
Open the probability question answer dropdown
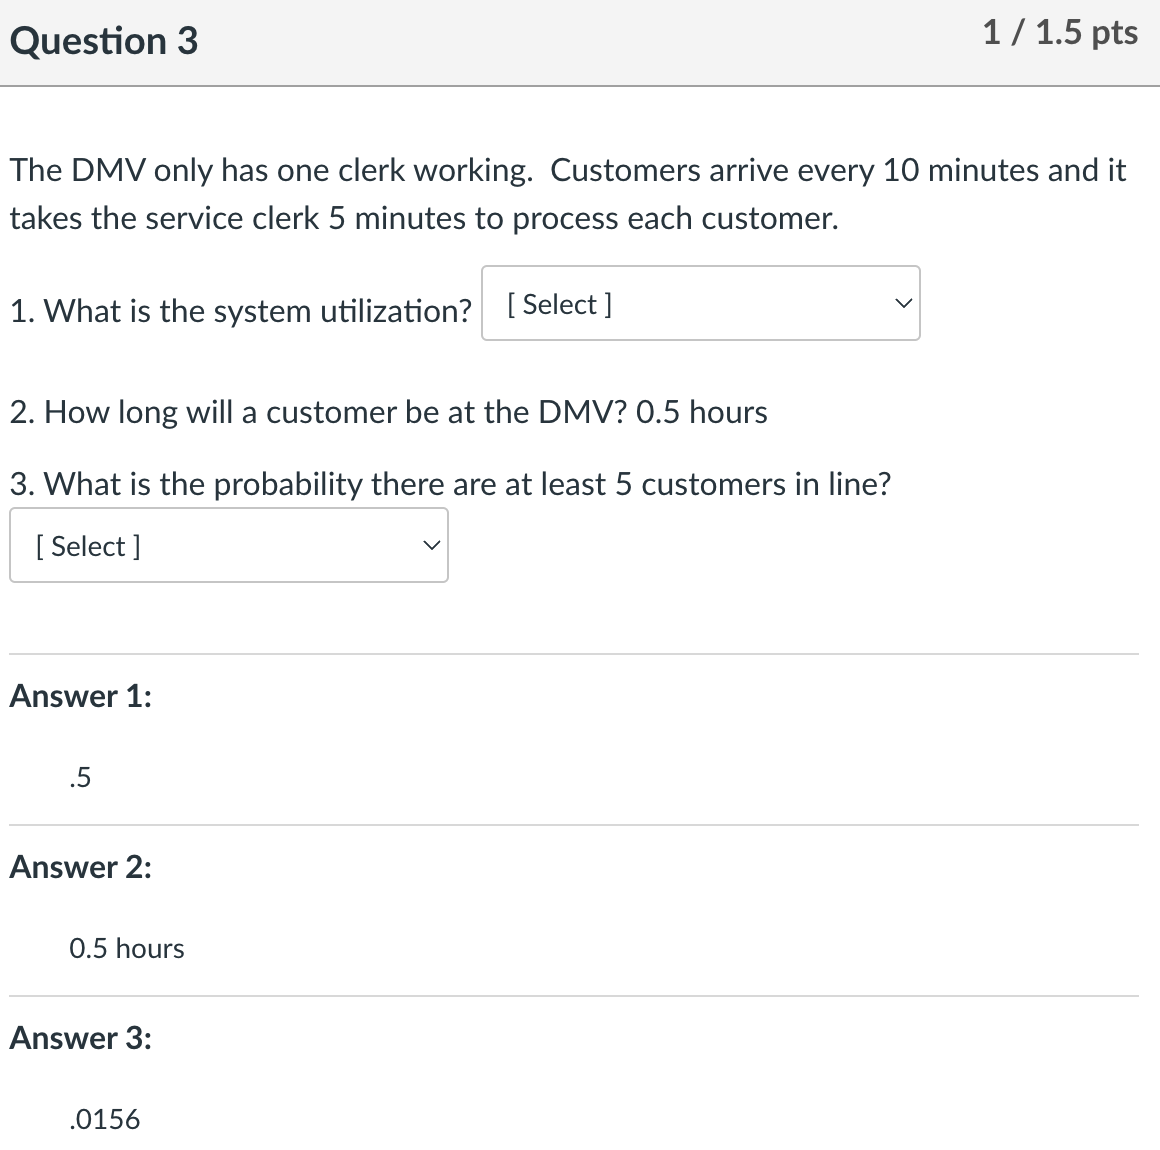pyautogui.click(x=228, y=545)
